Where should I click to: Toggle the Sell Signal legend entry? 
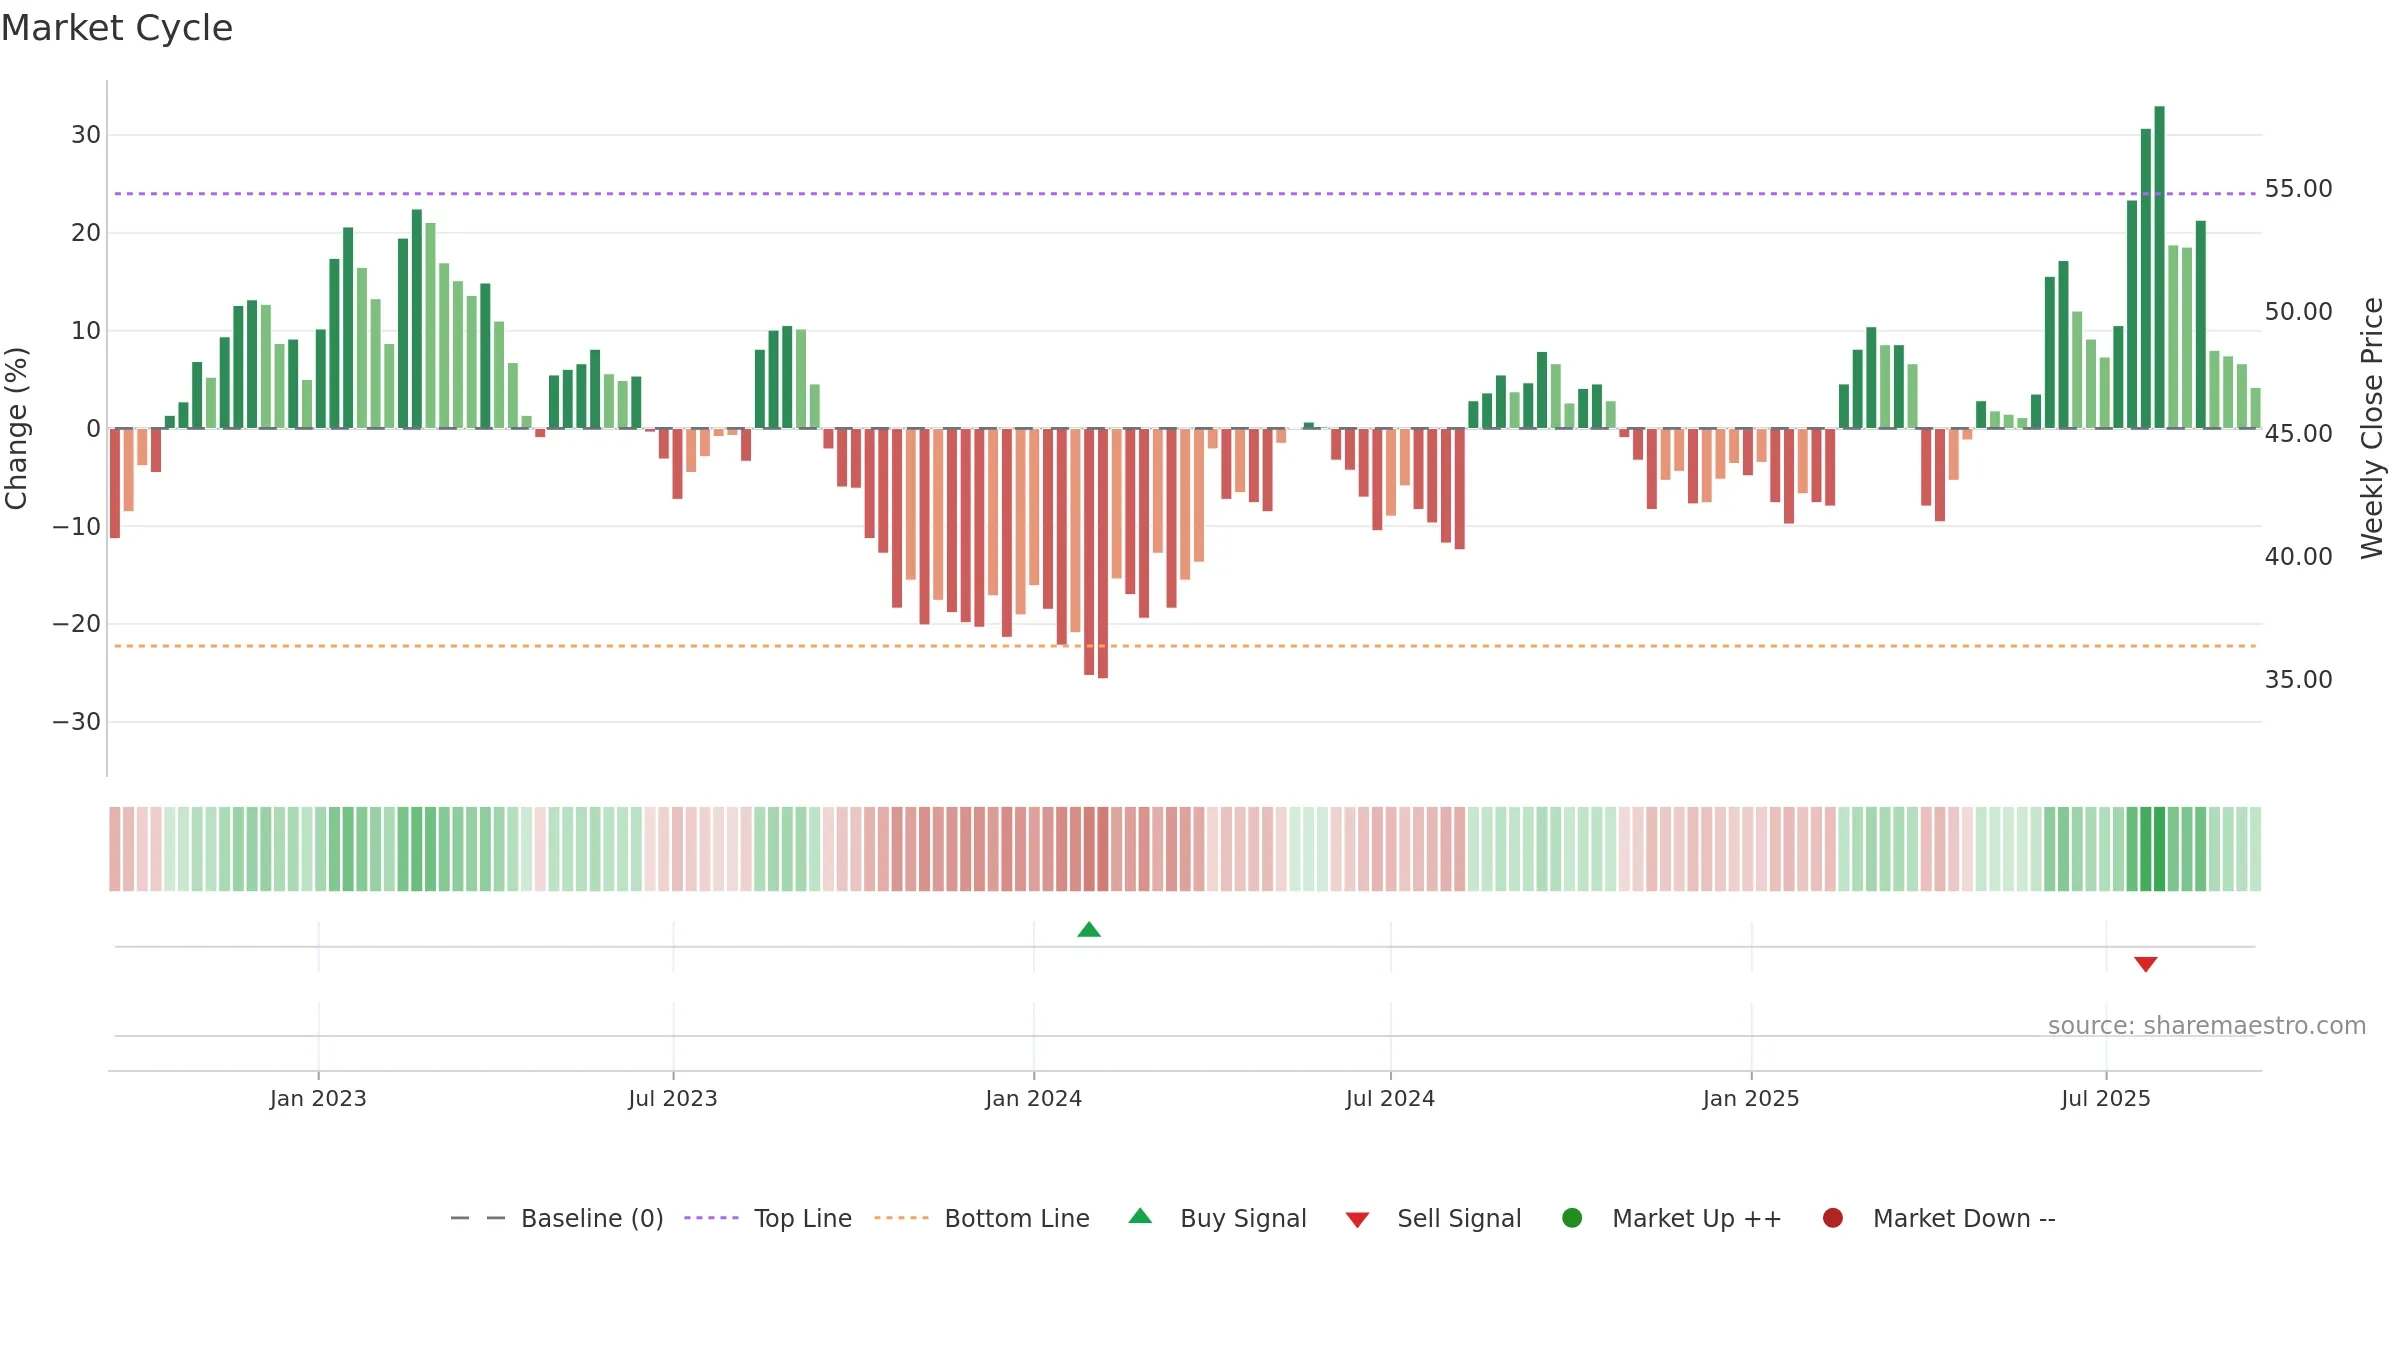click(x=1433, y=1218)
